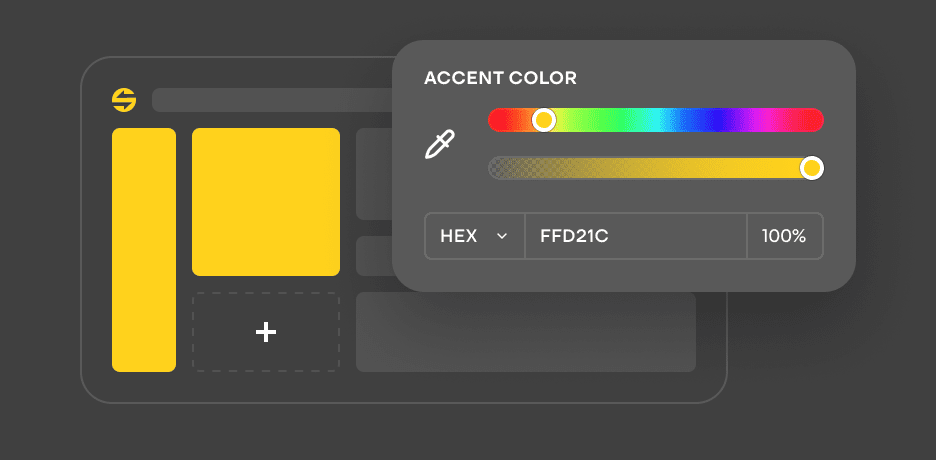The width and height of the screenshot is (936, 460).
Task: Click the opacity slider handle at 100%
Action: pos(812,168)
